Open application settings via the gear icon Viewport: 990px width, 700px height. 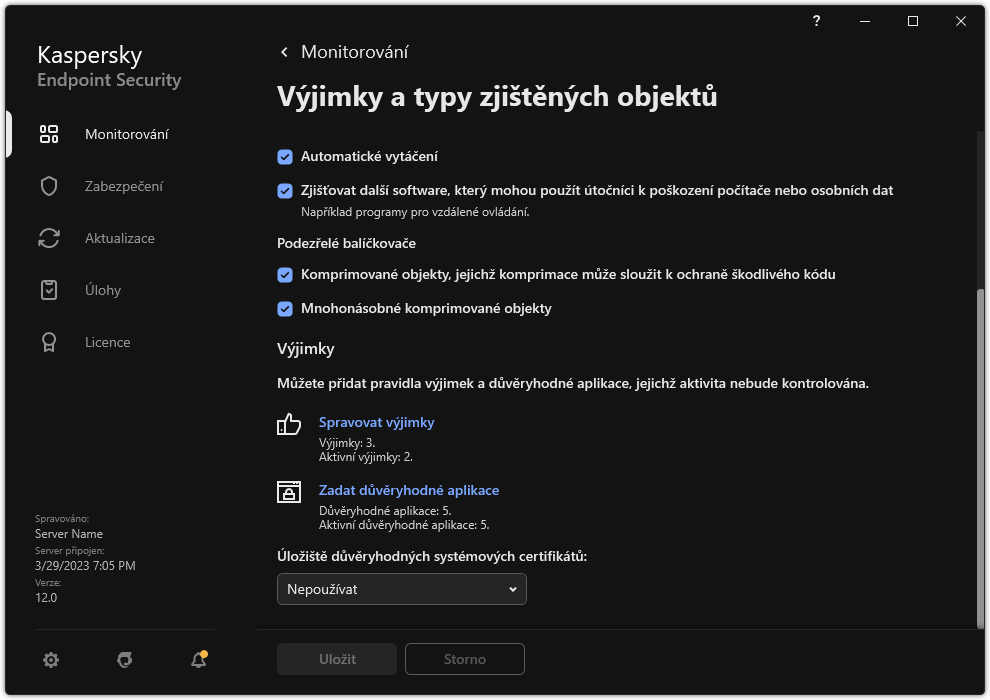coord(50,660)
